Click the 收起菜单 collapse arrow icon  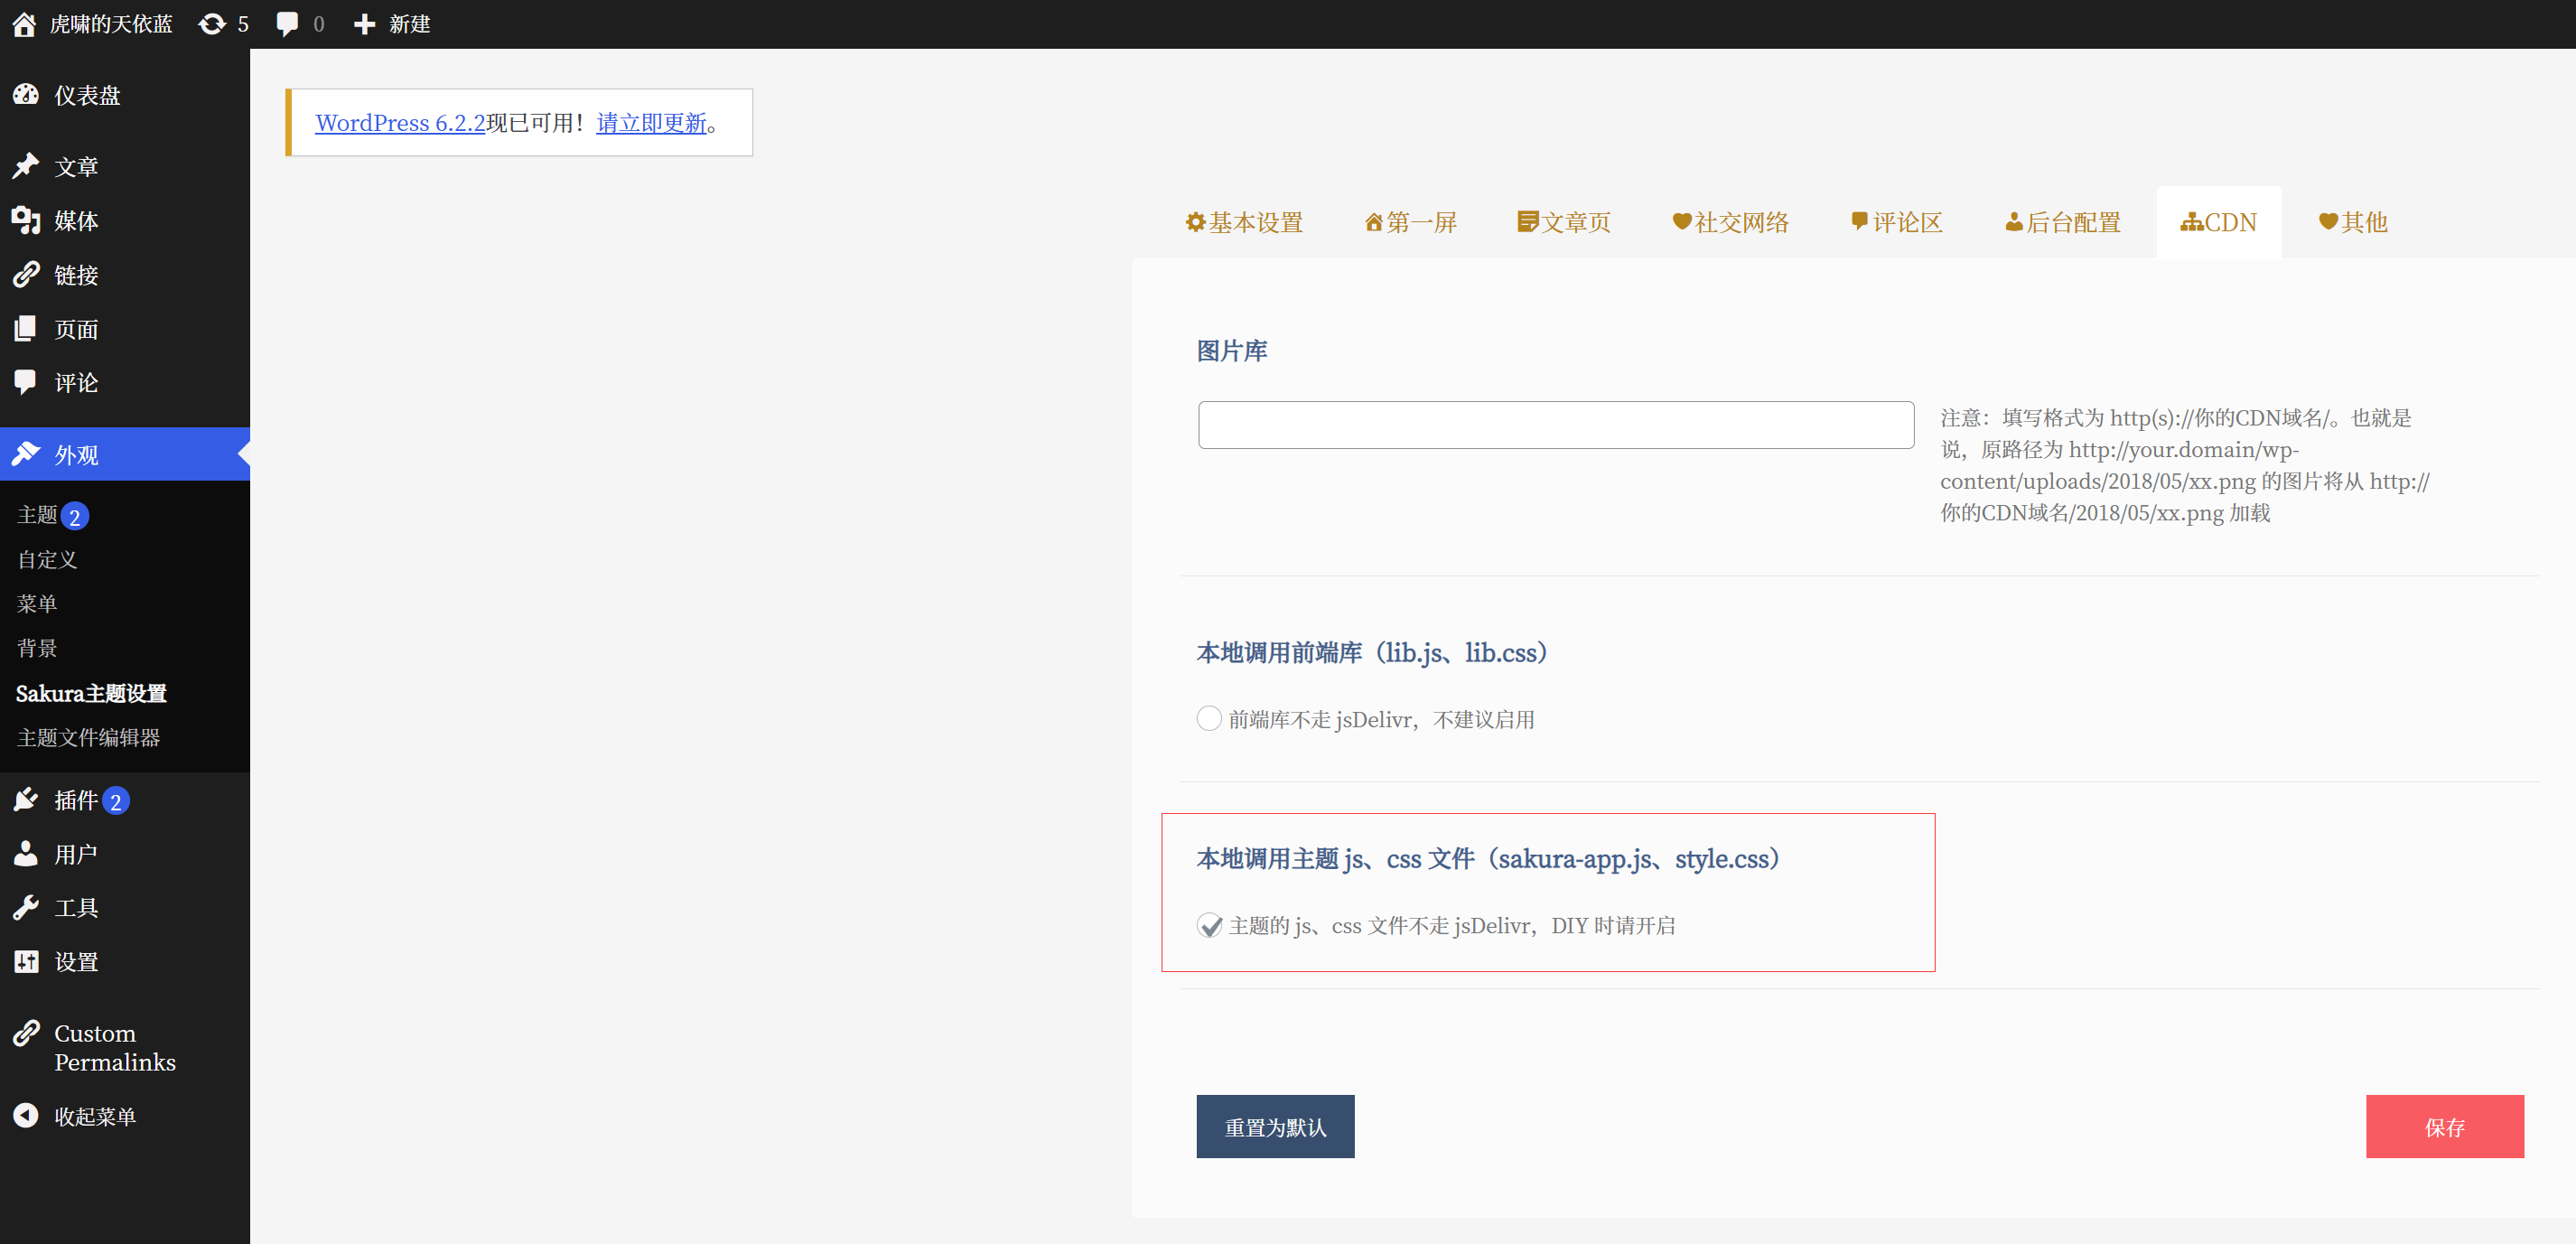click(x=26, y=1115)
